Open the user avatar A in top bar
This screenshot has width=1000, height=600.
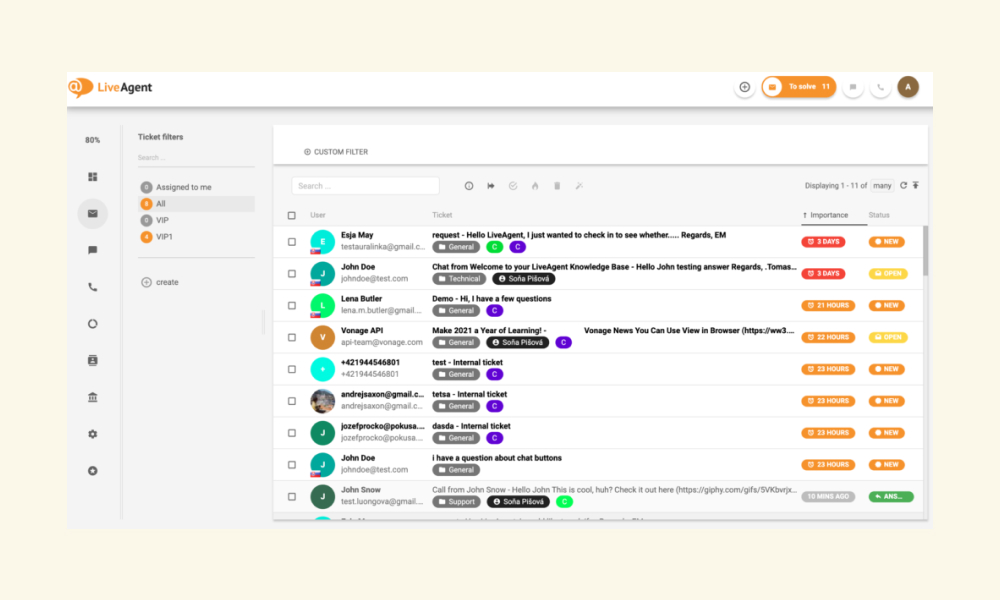908,87
